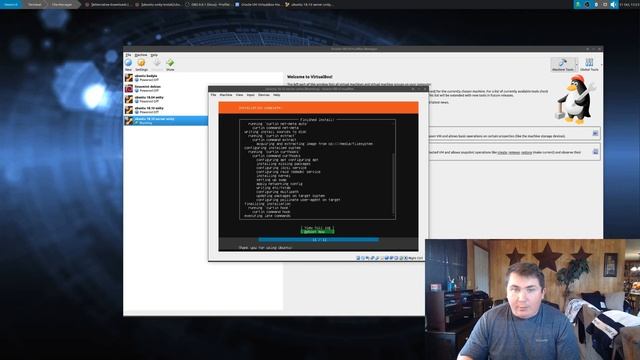Select the running ubuntu 18.10 server virtual machine
This screenshot has height=360, width=640.
click(166, 120)
